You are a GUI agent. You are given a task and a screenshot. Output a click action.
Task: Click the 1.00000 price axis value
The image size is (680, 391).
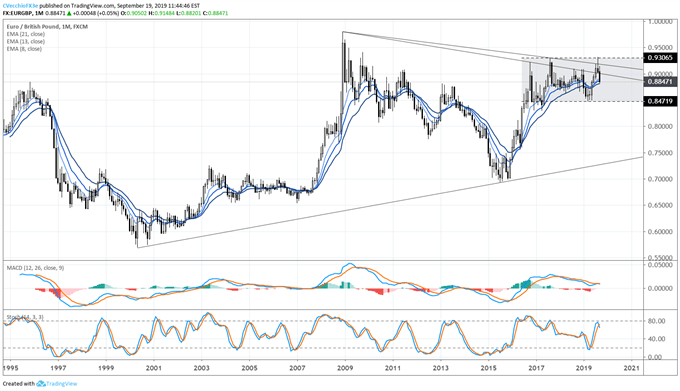click(x=661, y=21)
